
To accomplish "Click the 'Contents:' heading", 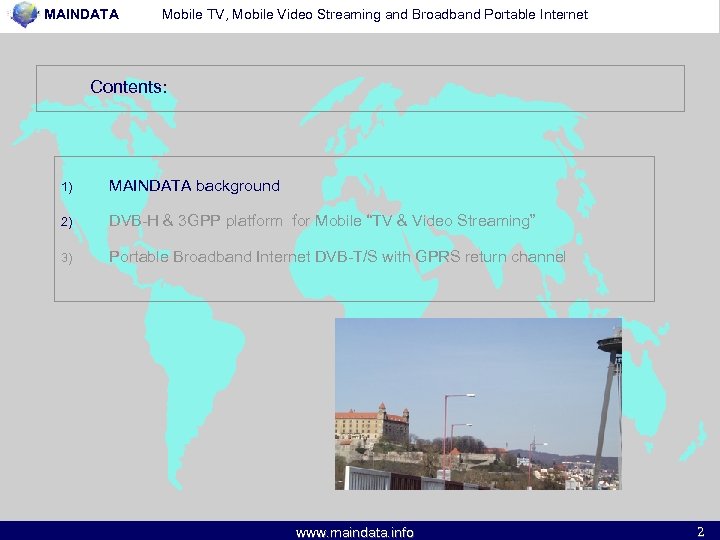I will pos(129,87).
